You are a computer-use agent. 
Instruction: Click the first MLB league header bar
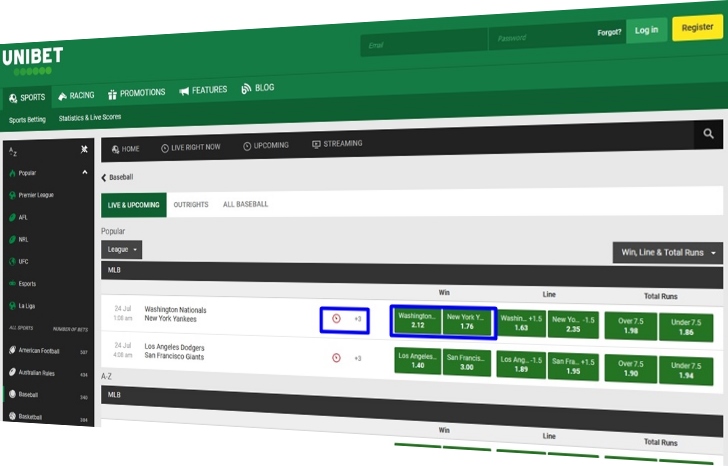click(x=412, y=274)
